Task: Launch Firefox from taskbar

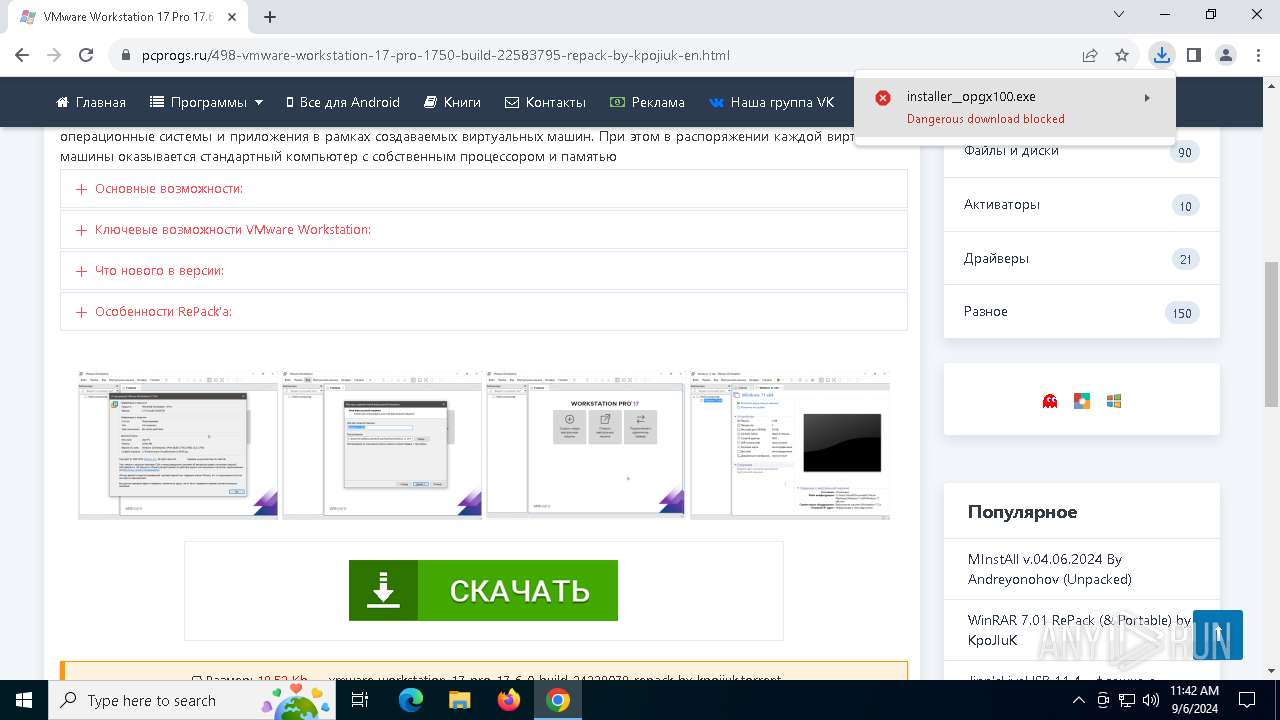Action: click(x=509, y=700)
